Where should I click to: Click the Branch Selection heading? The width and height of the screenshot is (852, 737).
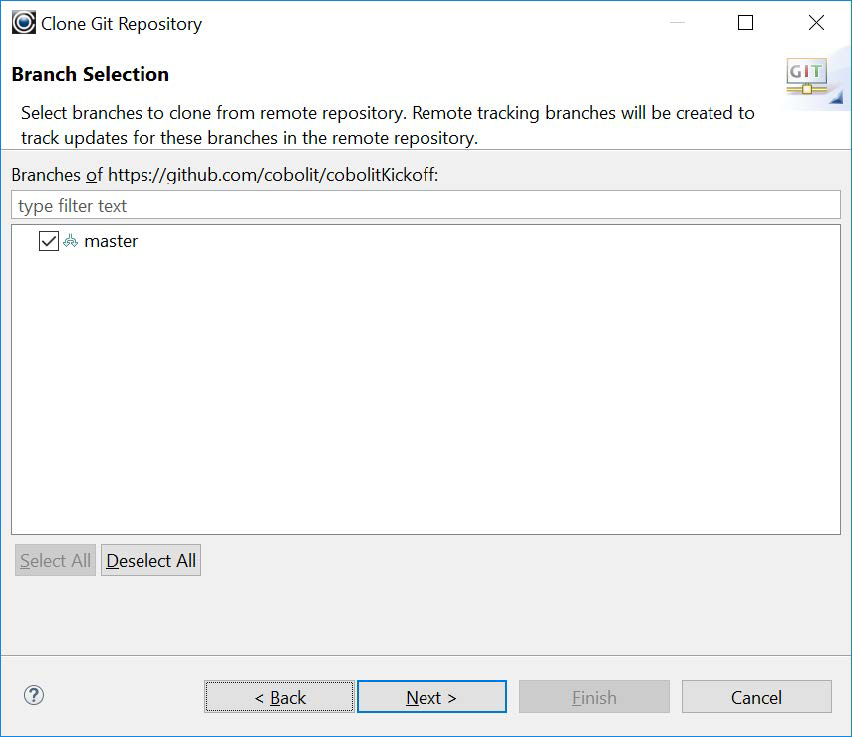coord(90,74)
